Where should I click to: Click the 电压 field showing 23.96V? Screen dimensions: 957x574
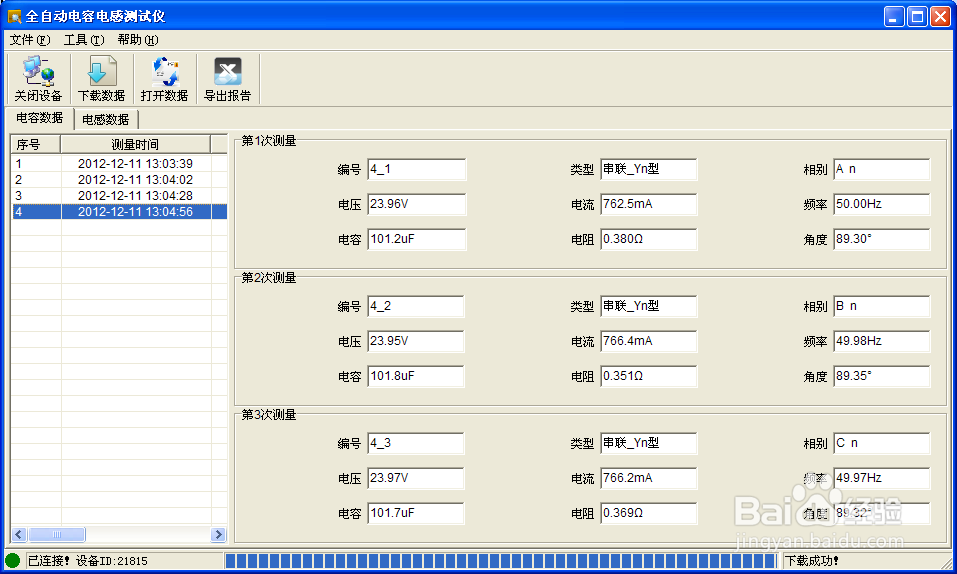(416, 204)
